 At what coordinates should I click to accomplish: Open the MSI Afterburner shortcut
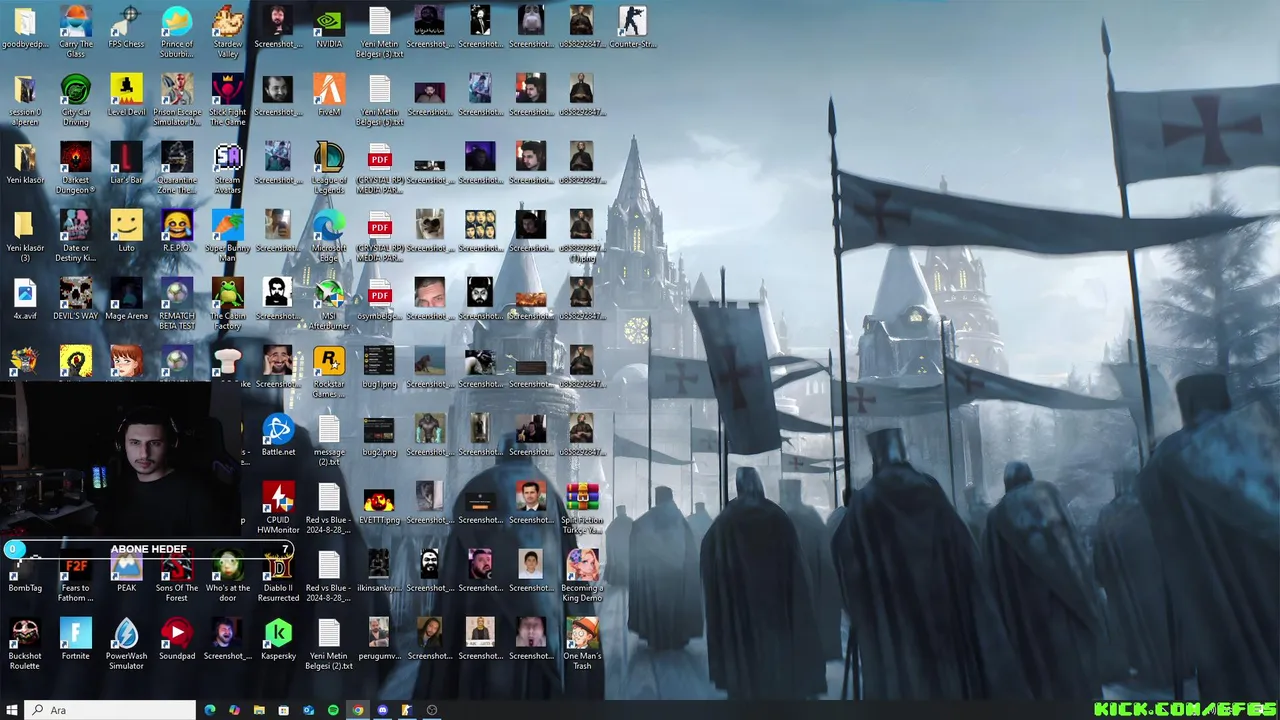pyautogui.click(x=329, y=303)
